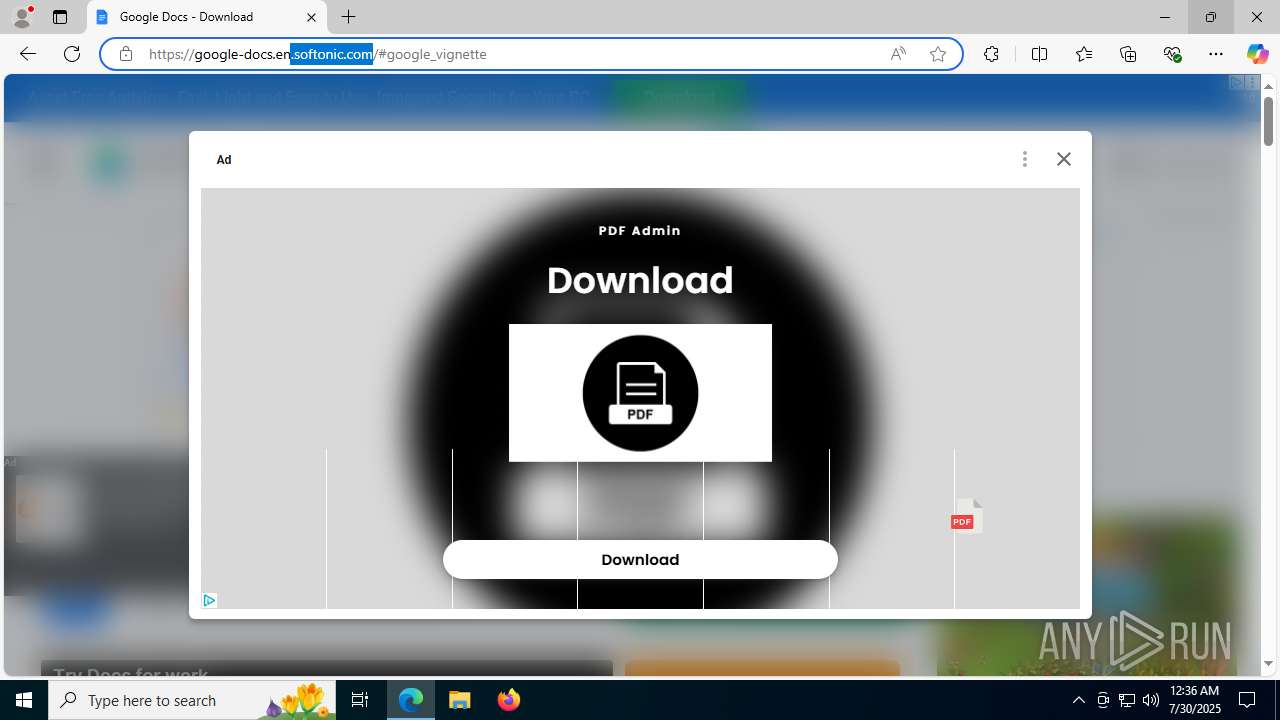Show hidden system tray icons
This screenshot has width=1280, height=720.
[x=1078, y=700]
